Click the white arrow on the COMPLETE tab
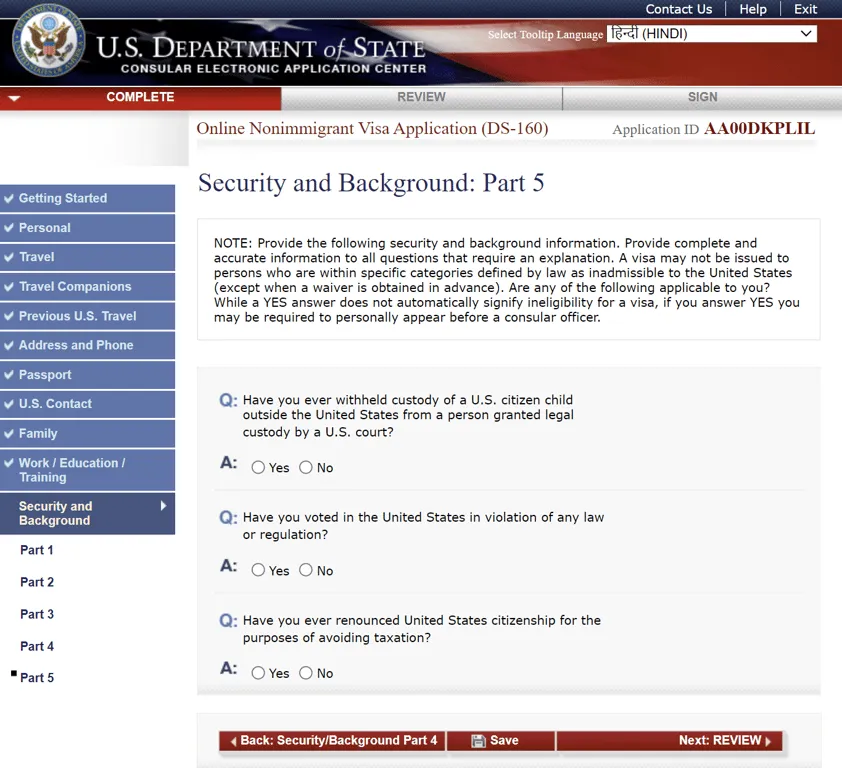Viewport: 842px width, 768px height. [x=14, y=98]
